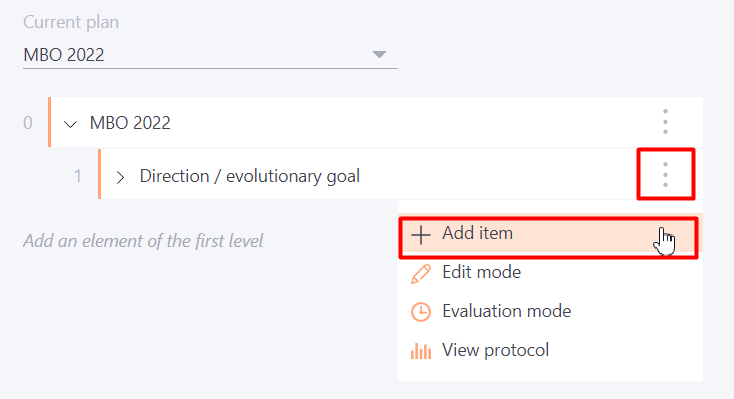
Task: Select the Direction / evolutionary goal label
Action: (x=250, y=176)
